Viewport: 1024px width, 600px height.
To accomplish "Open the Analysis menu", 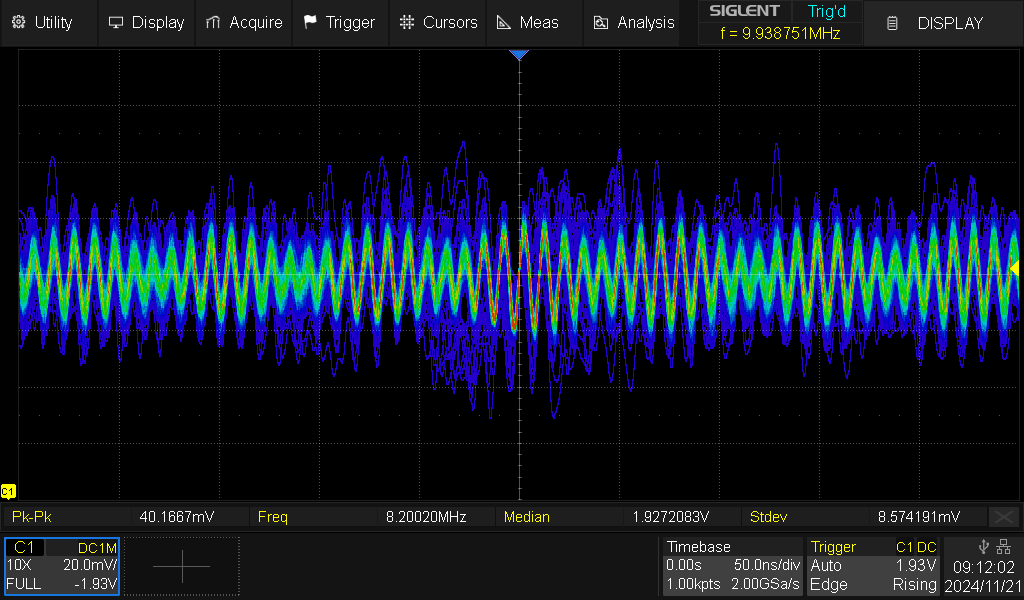I will pos(634,22).
